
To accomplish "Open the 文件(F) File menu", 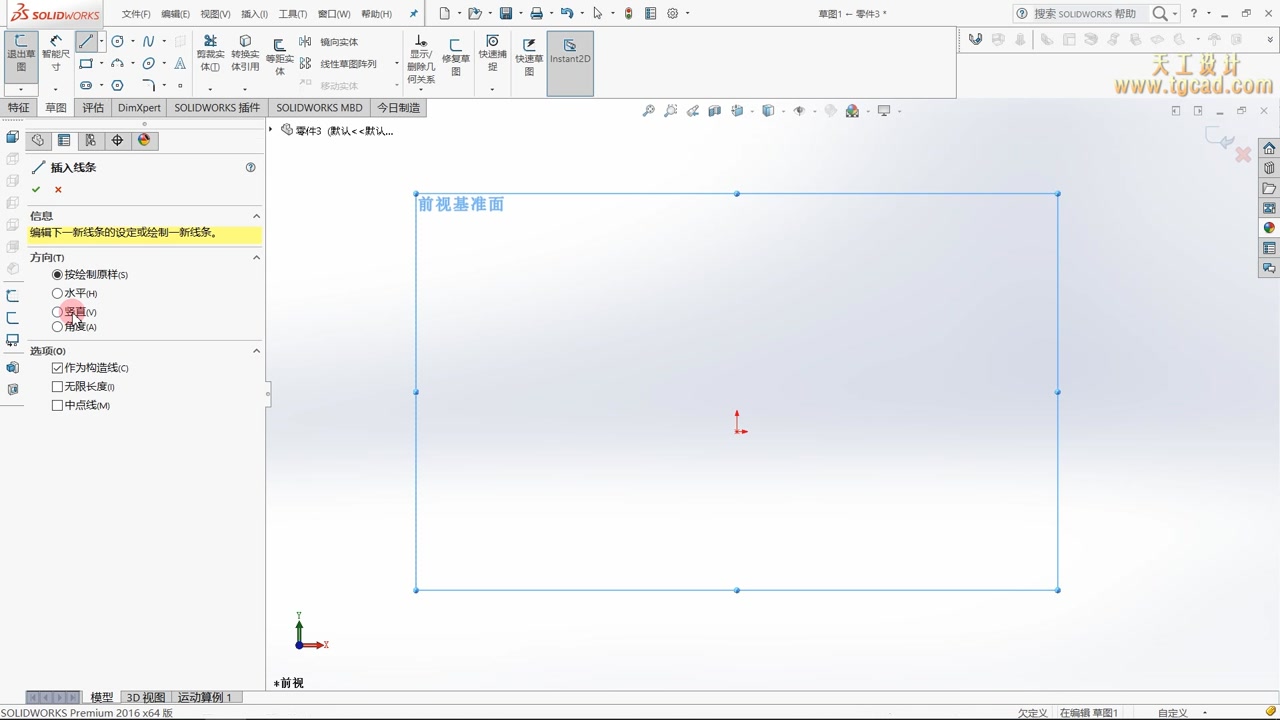I will pyautogui.click(x=136, y=14).
